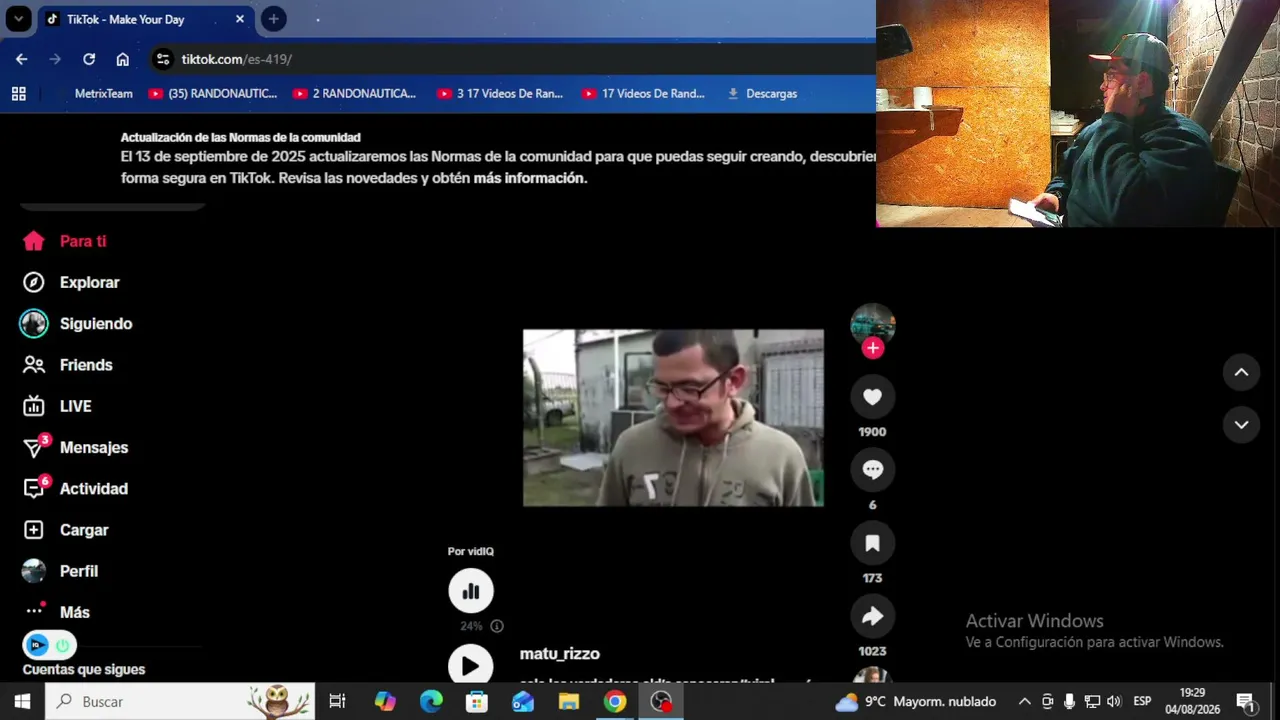
Task: Follow the más información link
Action: pyautogui.click(x=528, y=178)
